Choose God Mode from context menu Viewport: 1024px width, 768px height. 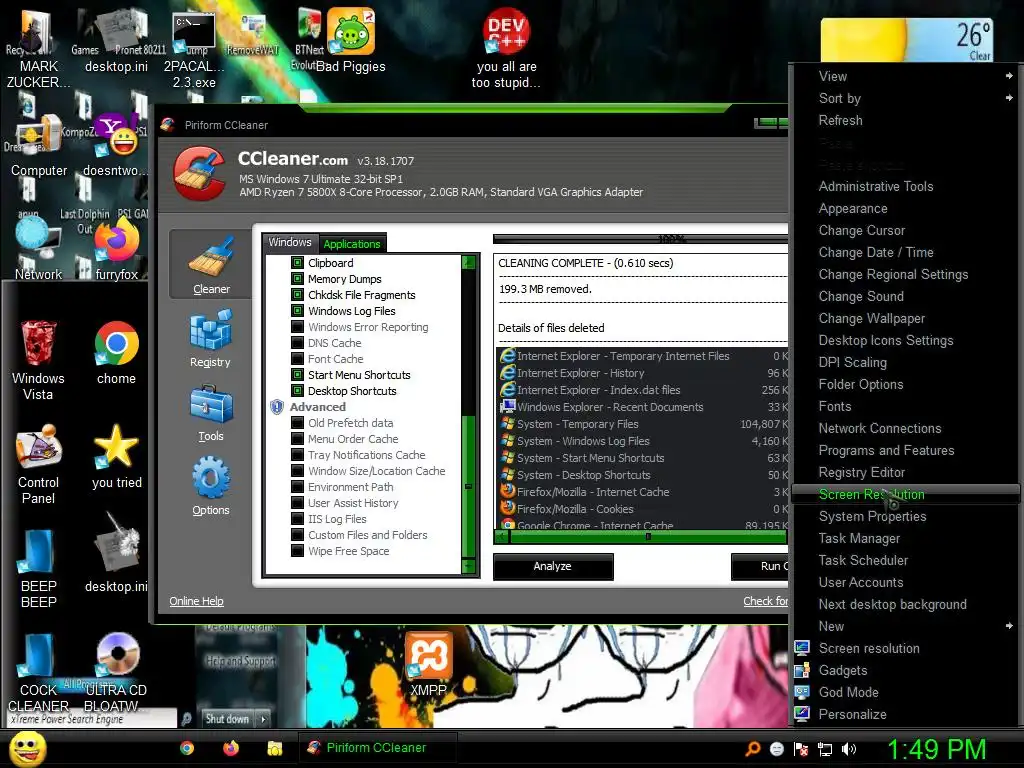click(848, 692)
